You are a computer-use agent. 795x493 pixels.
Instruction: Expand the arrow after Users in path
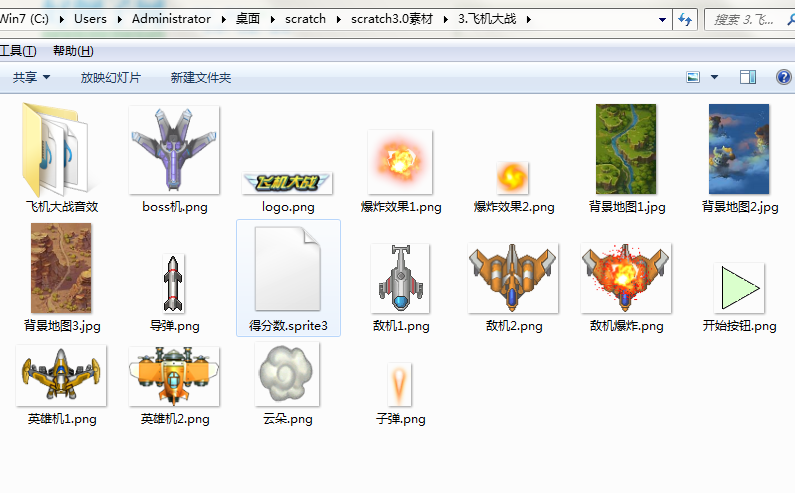pos(120,20)
